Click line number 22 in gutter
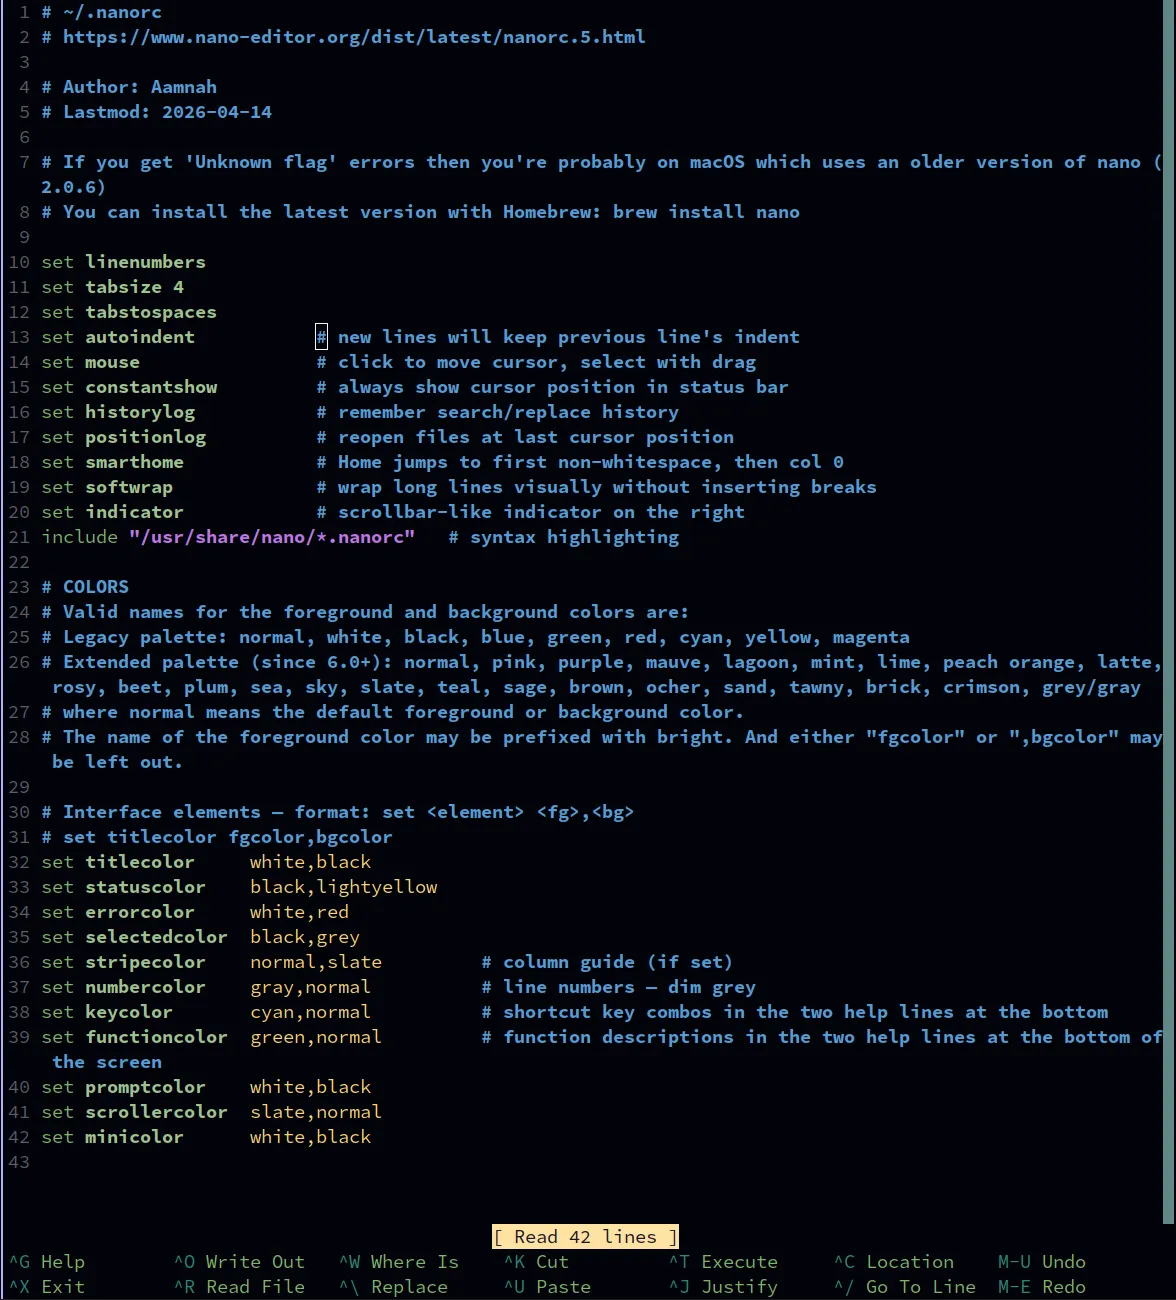 (x=19, y=562)
